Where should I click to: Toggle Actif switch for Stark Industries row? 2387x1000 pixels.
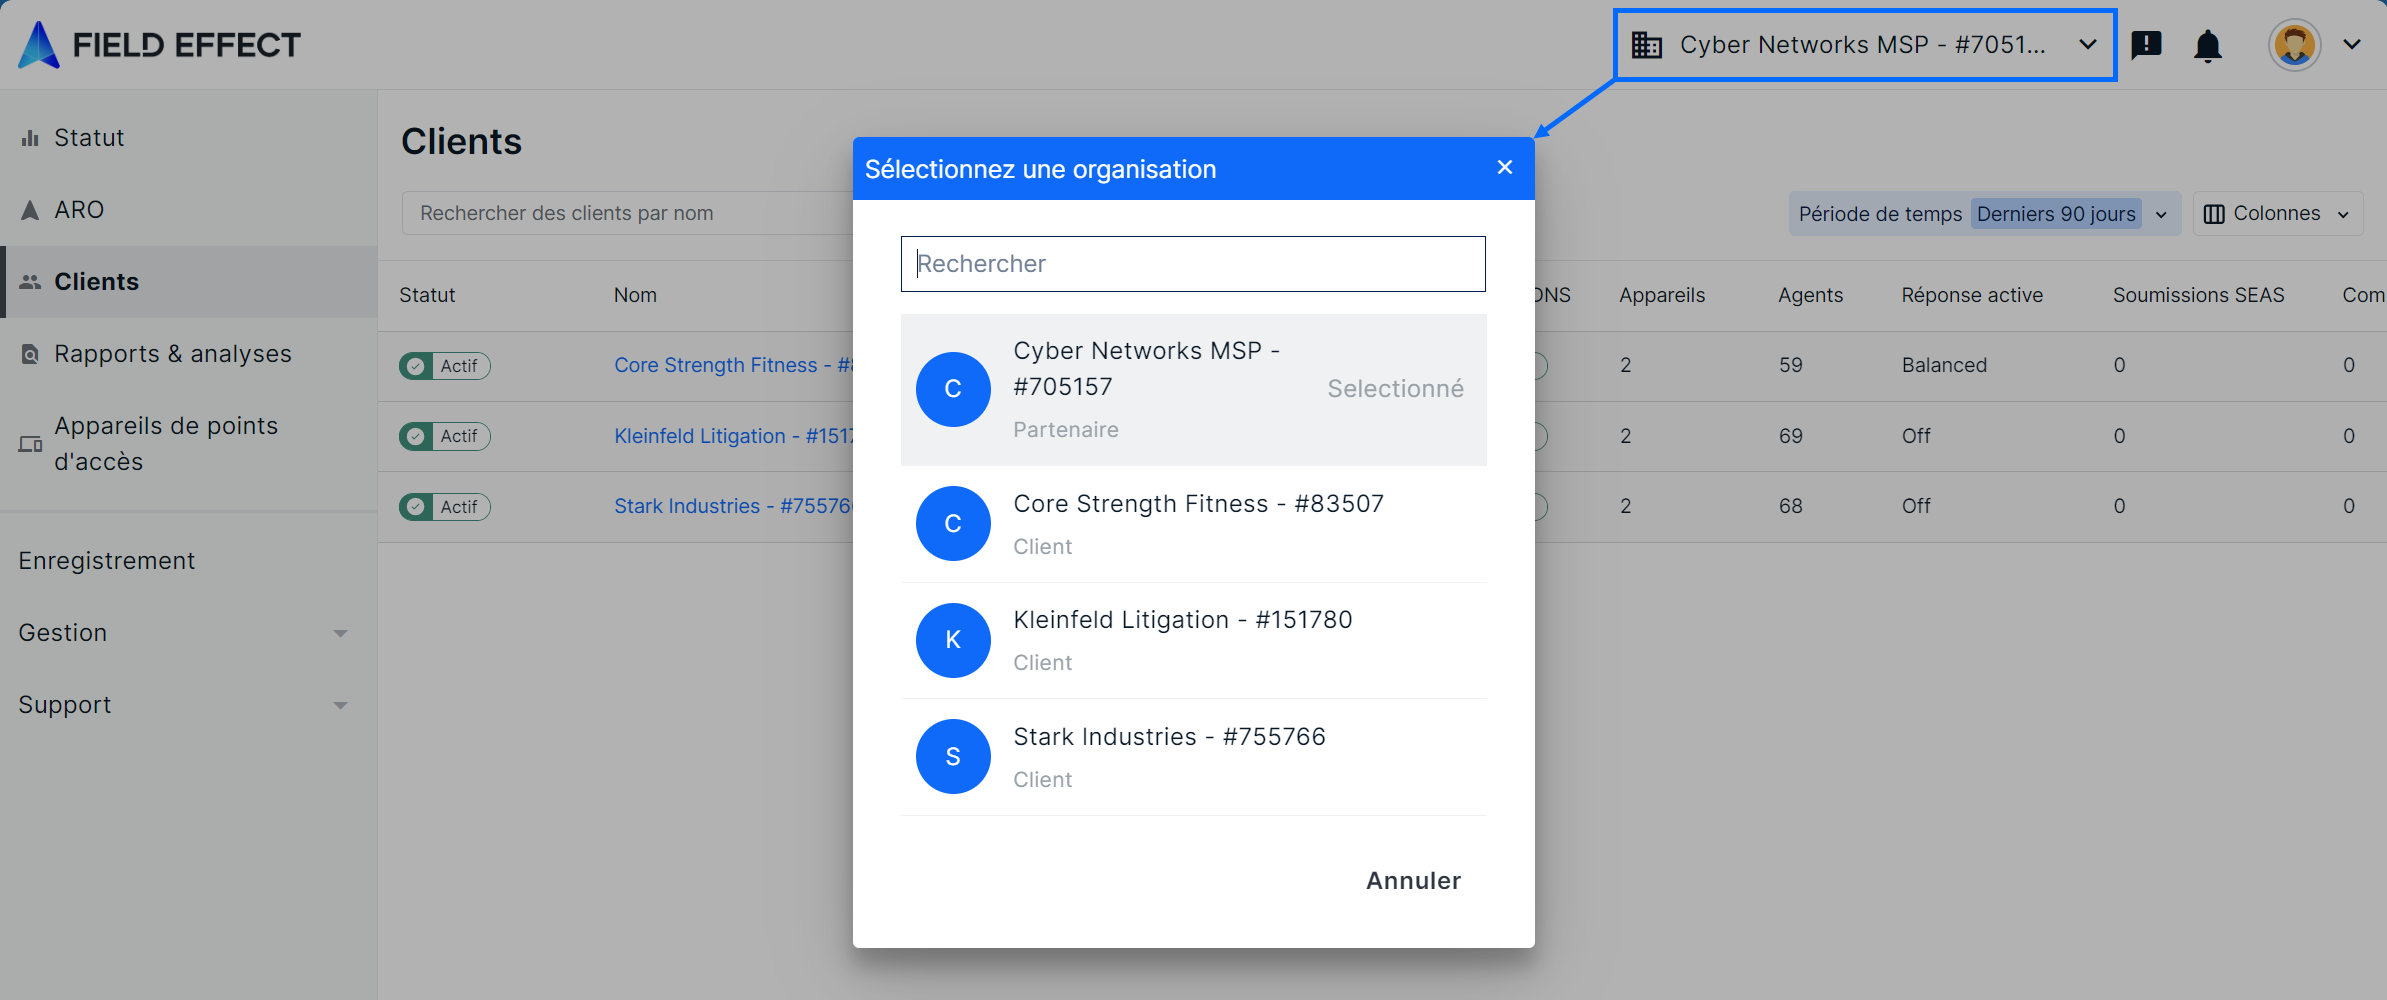pos(444,507)
